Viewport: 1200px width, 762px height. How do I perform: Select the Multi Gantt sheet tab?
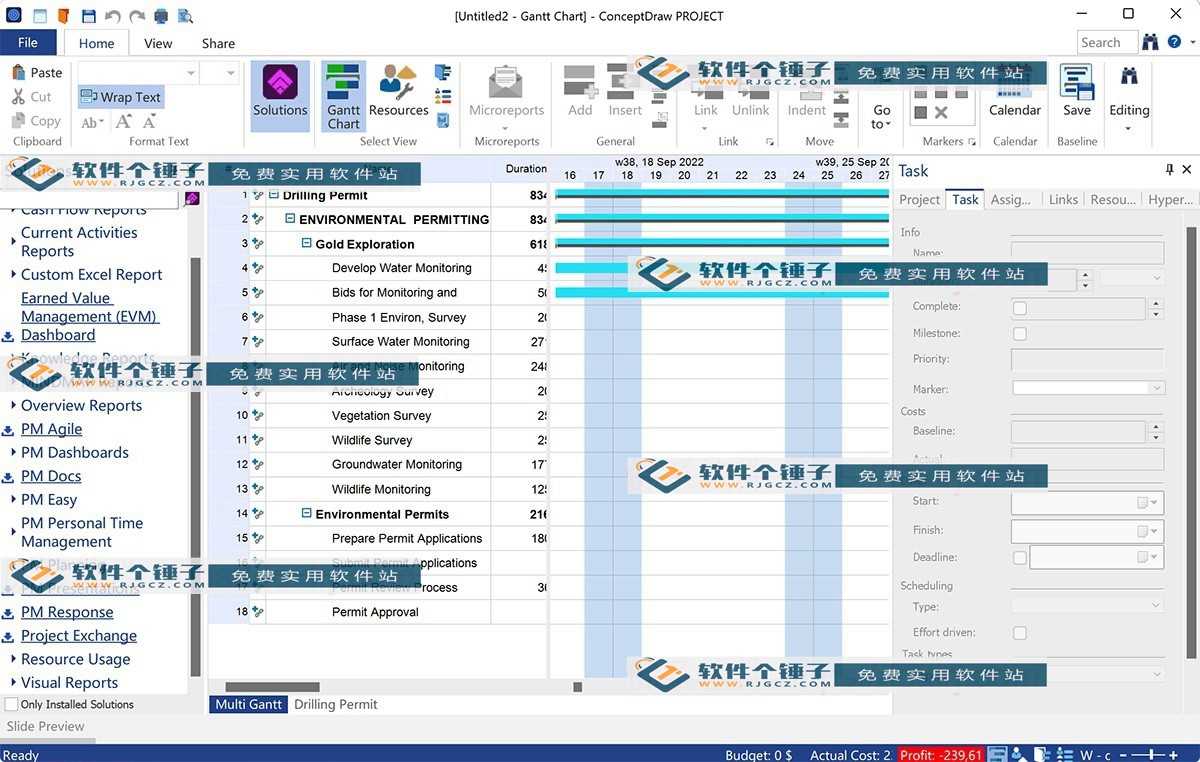coord(249,704)
